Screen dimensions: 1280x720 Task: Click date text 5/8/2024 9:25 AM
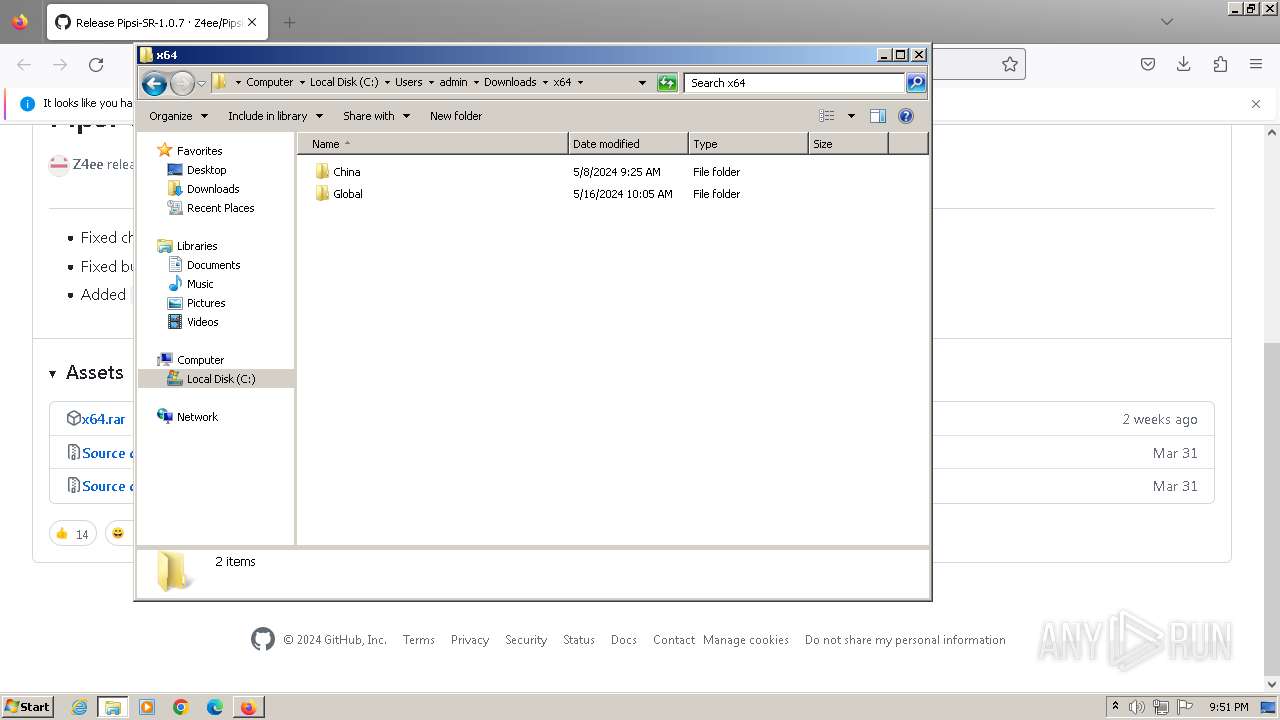coord(617,172)
